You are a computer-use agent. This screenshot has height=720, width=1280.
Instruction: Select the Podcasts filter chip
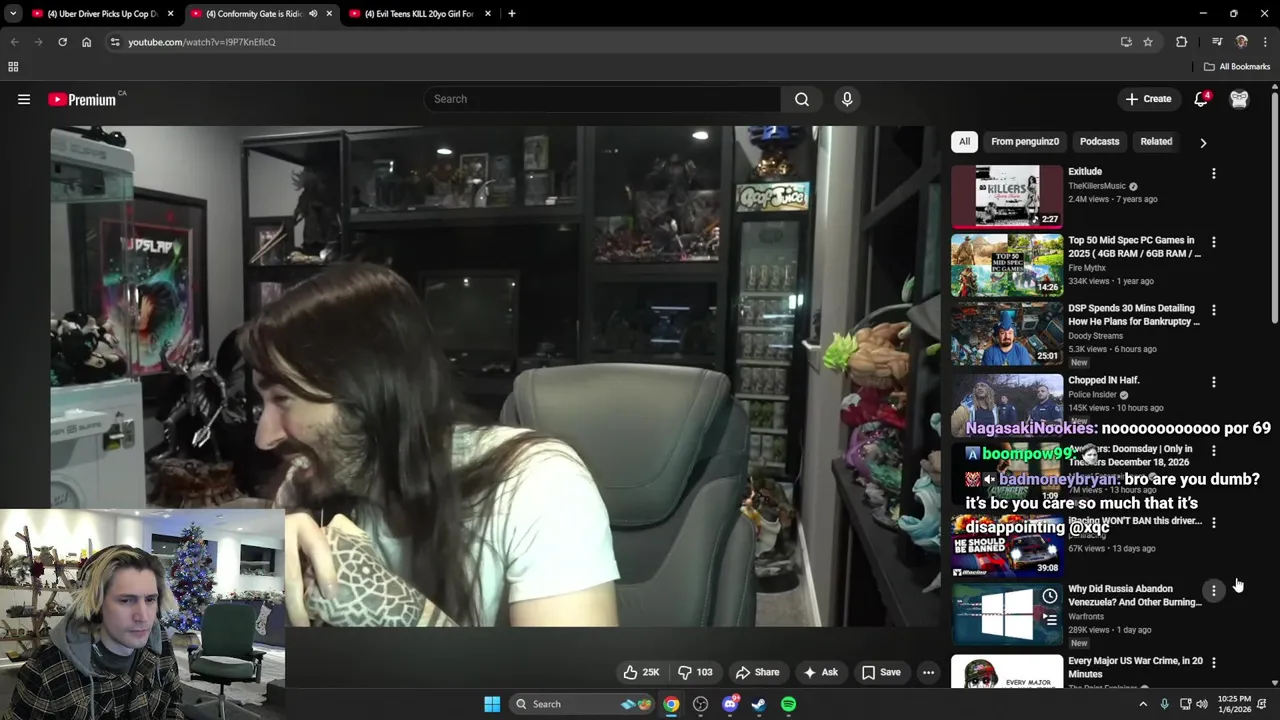(1099, 142)
